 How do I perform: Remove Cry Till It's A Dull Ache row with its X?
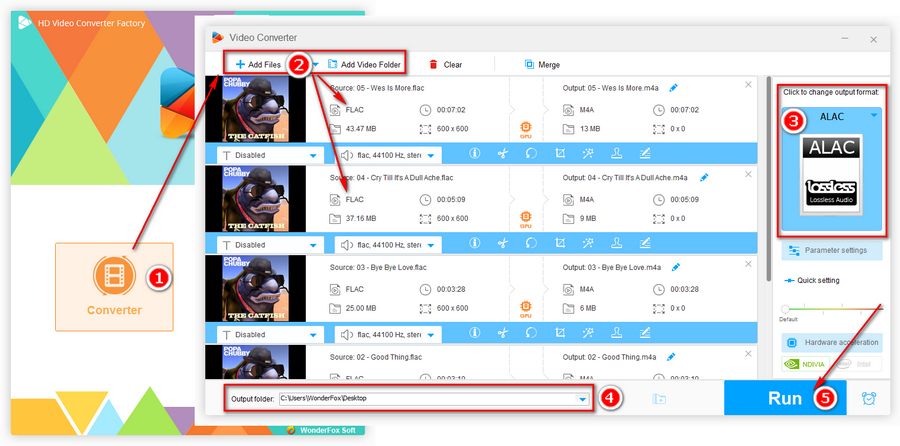(x=748, y=174)
